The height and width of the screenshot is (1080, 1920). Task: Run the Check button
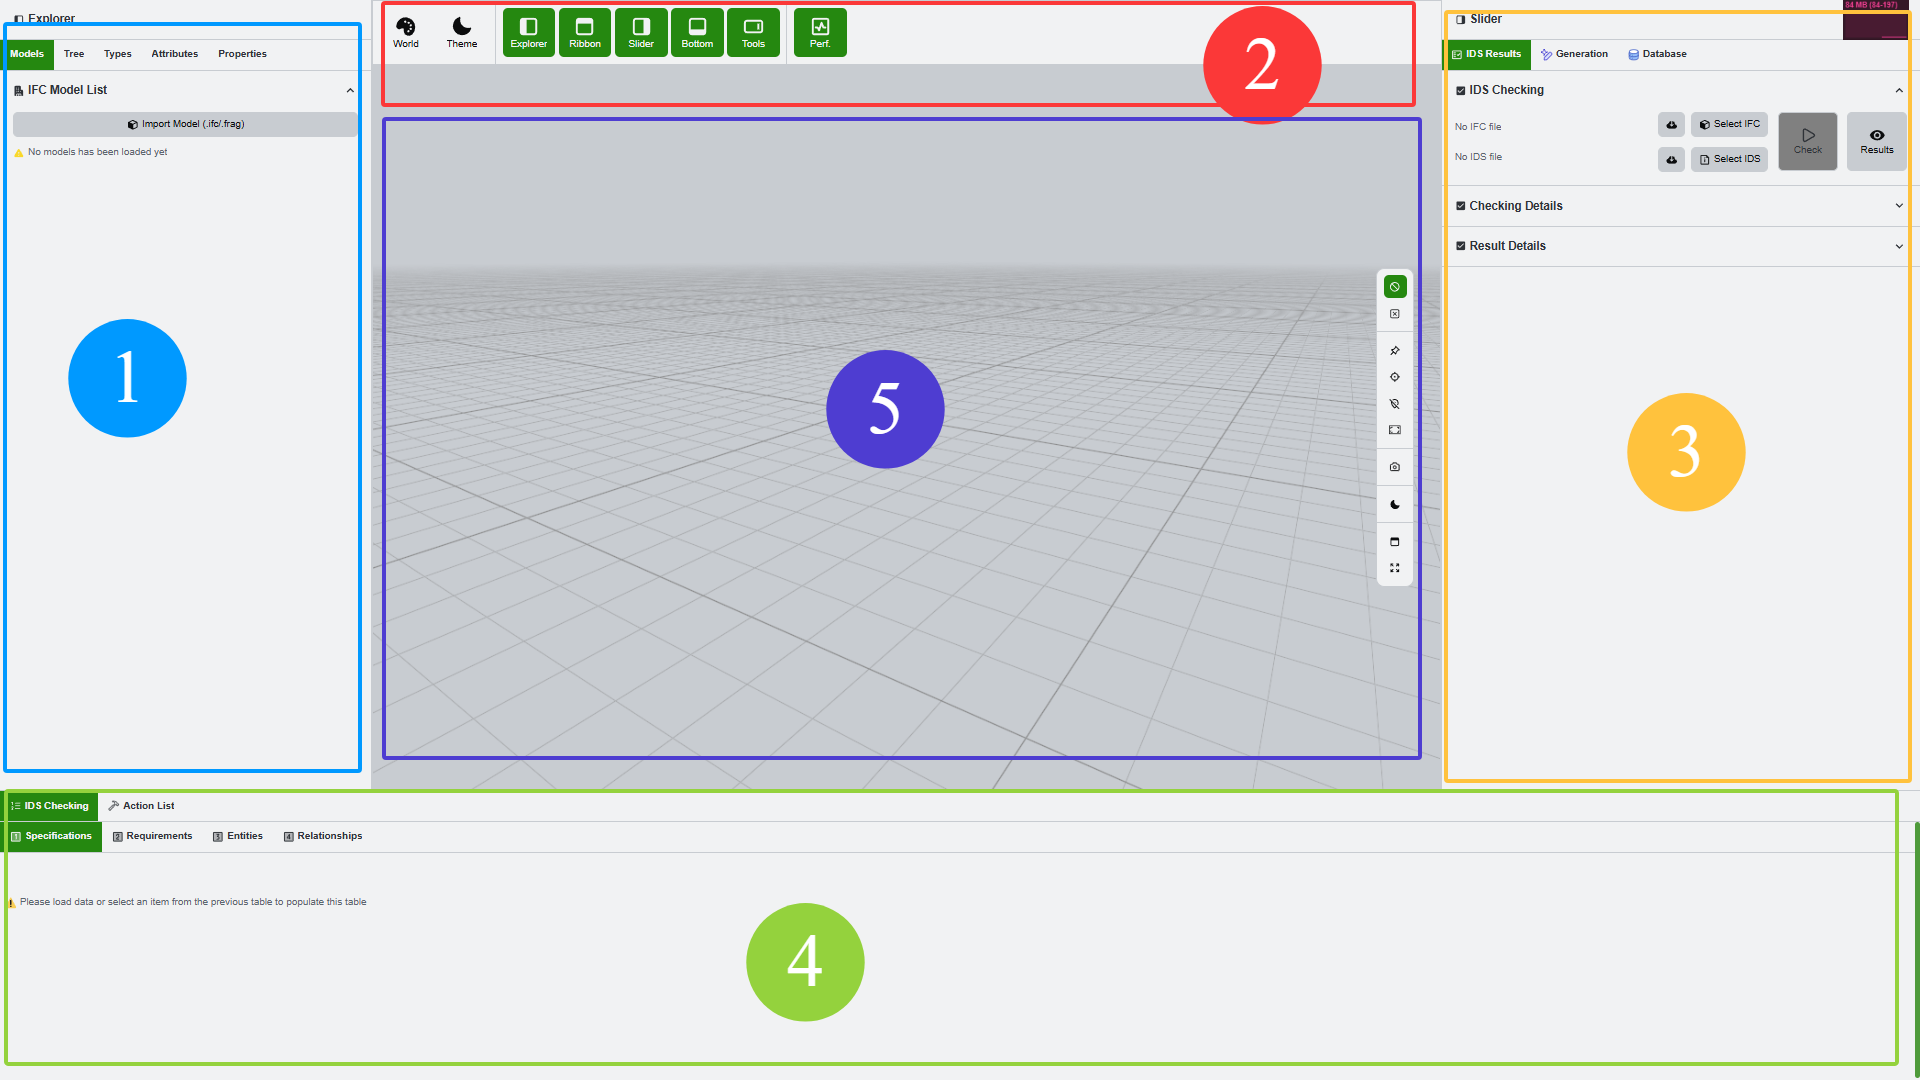1807,141
